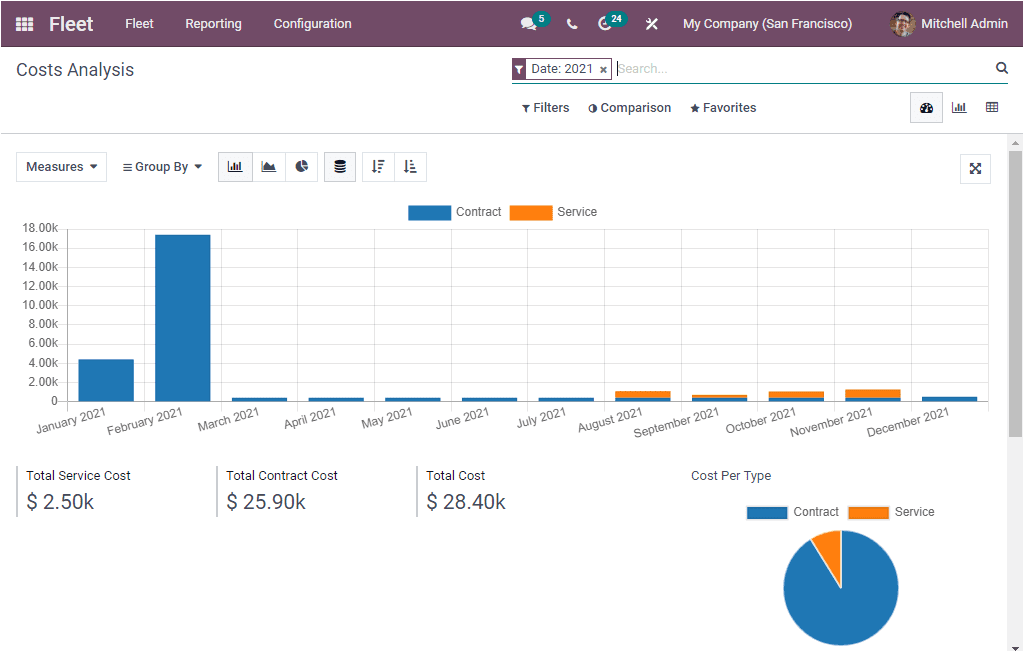Expand the Group By options
The height and width of the screenshot is (652, 1024).
(x=162, y=166)
